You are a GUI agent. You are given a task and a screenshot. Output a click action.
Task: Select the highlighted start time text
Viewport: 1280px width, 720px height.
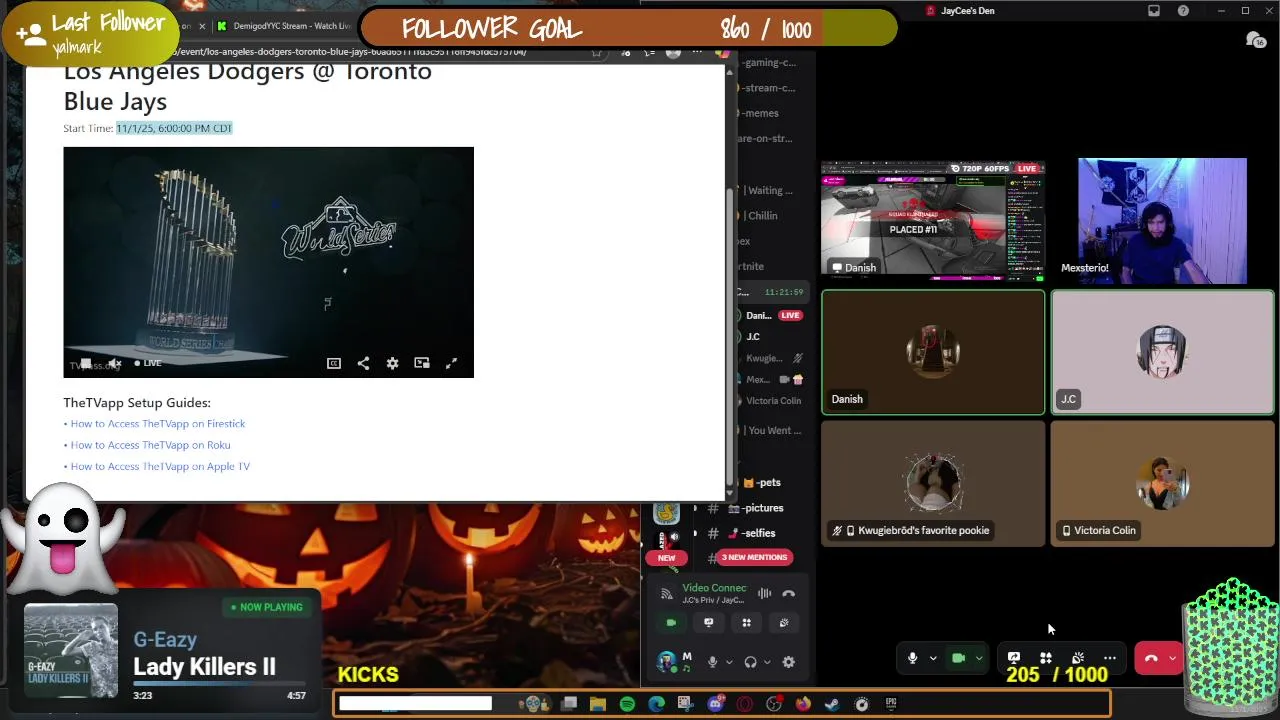point(174,128)
